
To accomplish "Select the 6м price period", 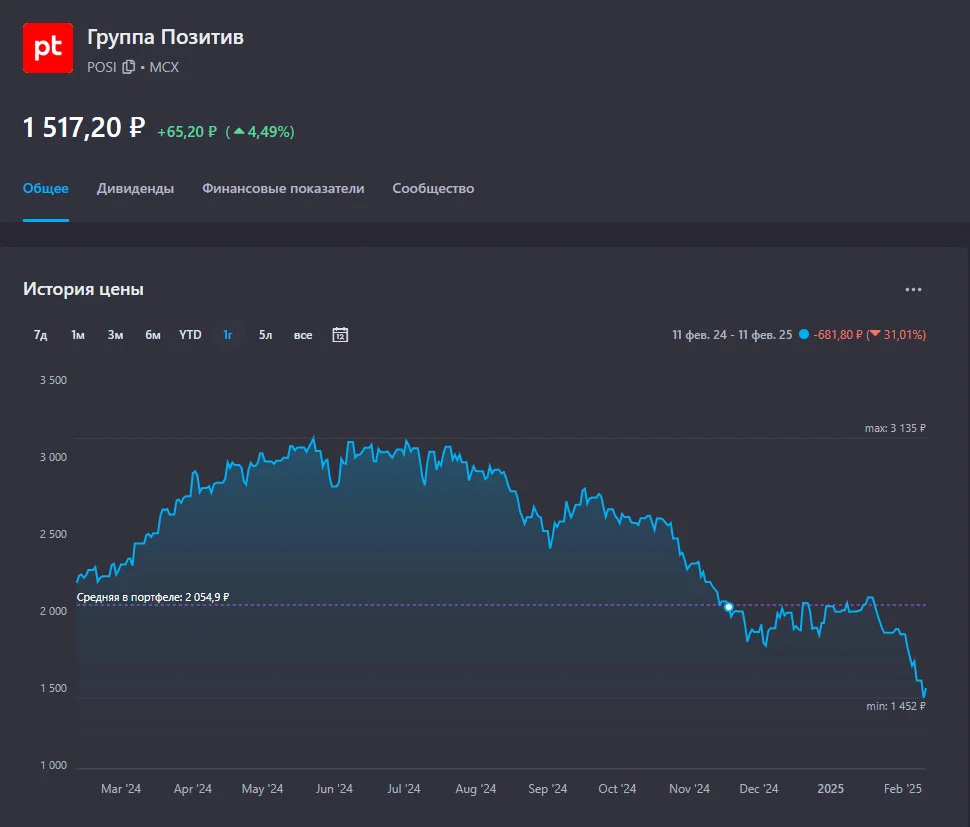I will pos(153,335).
